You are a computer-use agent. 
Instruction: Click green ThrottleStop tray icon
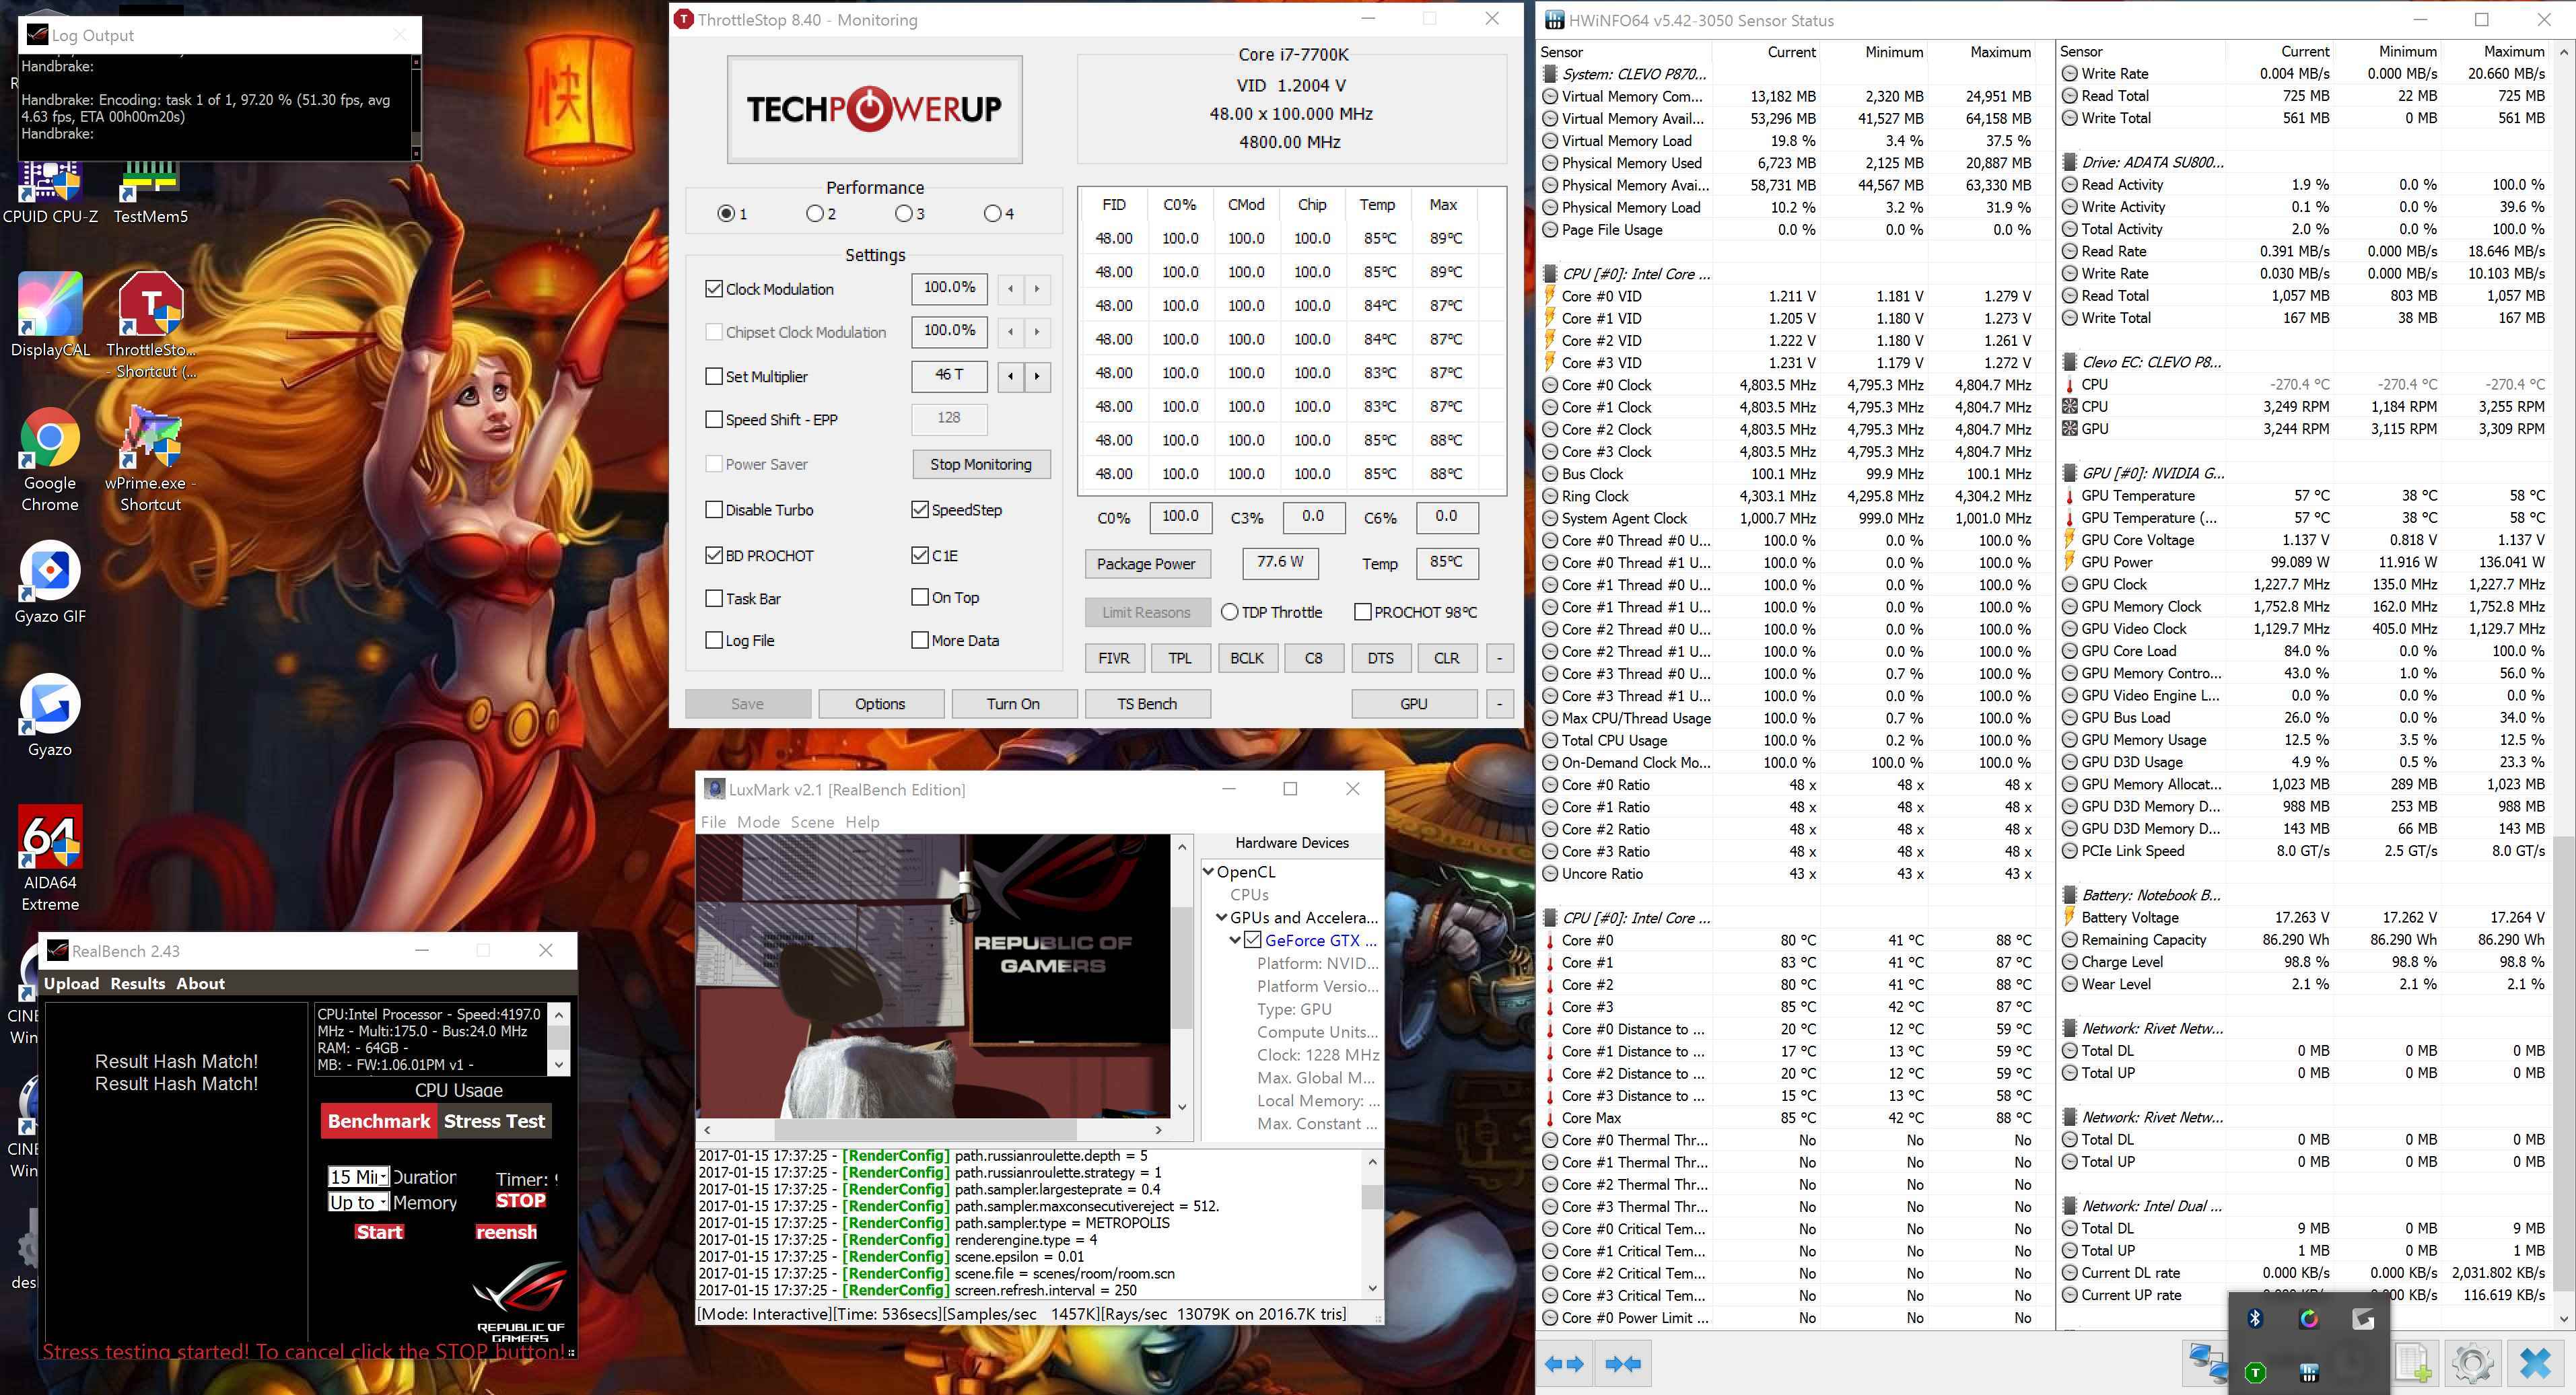pyautogui.click(x=2255, y=1372)
